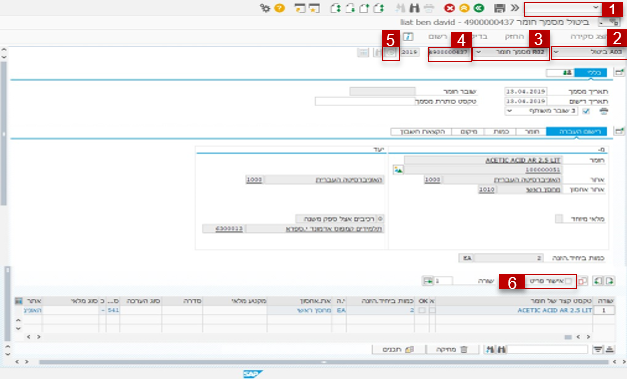Viewport: 627px width, 379px height.
Task: Click the Find binoculars icon below the item table
Action: [501, 350]
